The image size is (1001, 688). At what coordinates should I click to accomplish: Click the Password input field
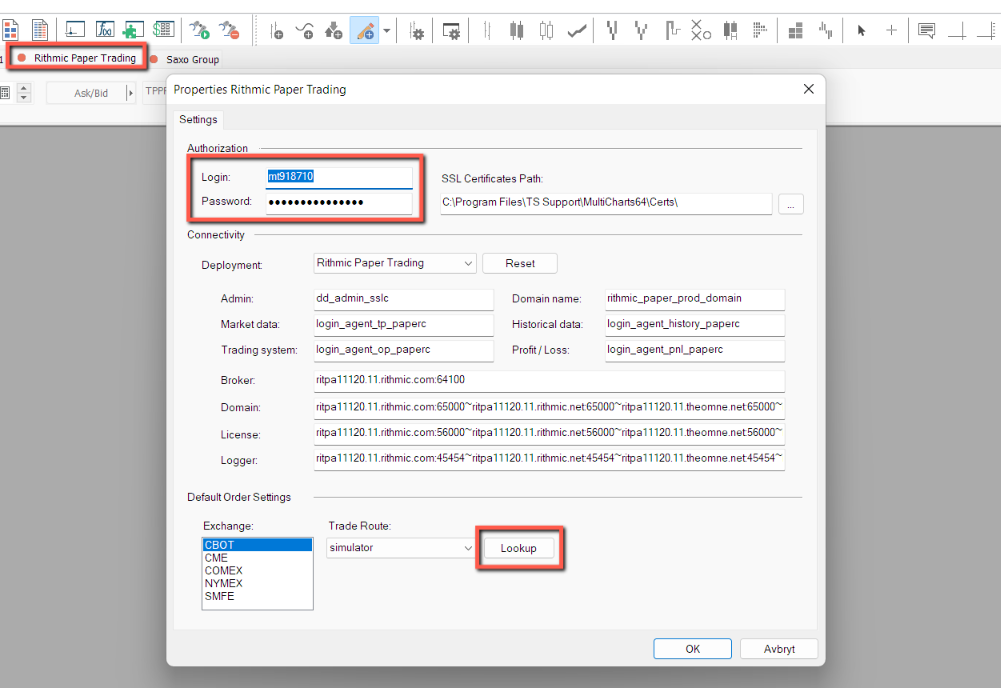point(339,202)
